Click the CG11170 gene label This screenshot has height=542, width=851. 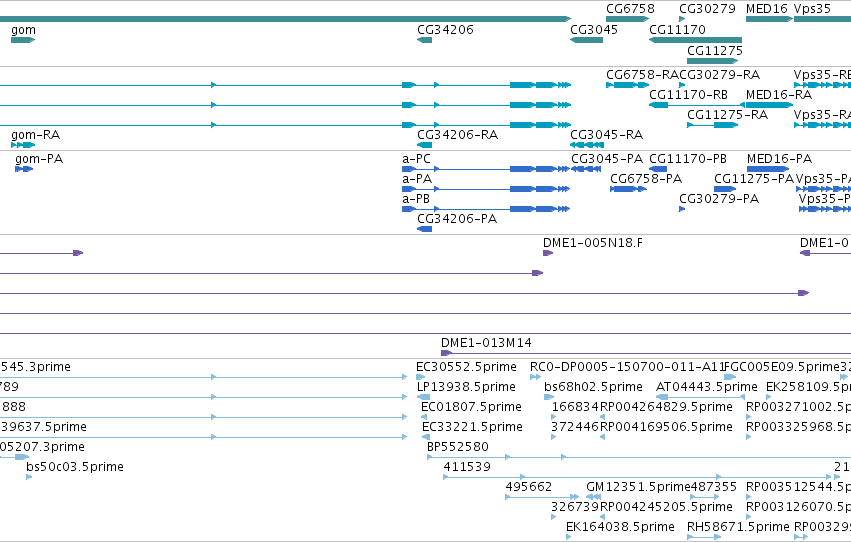click(x=677, y=30)
